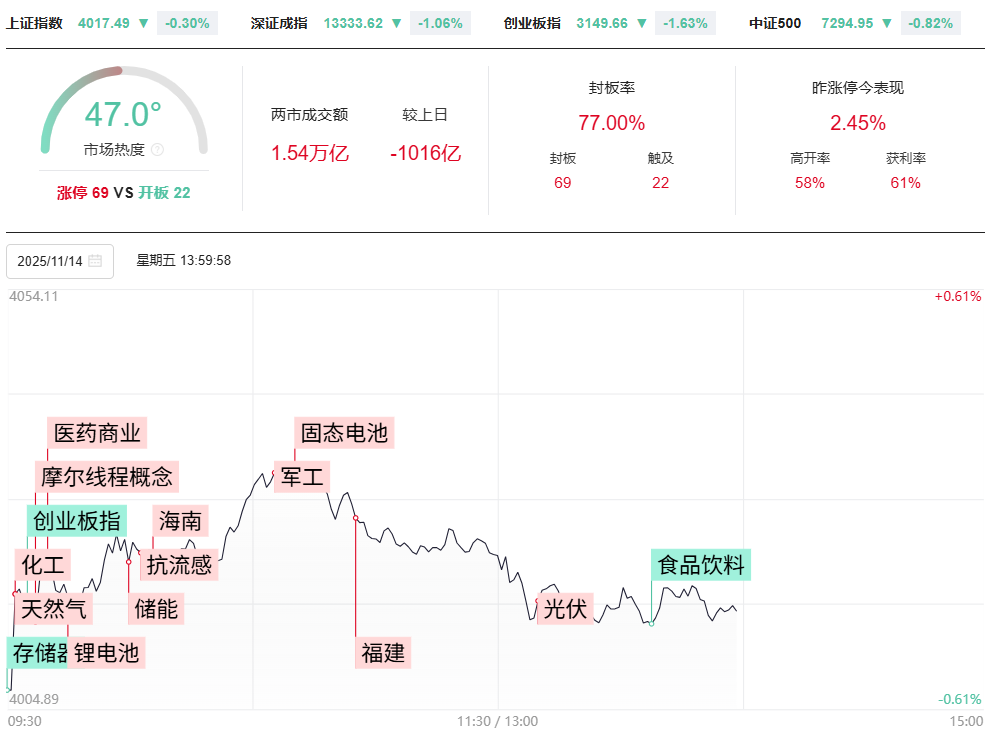Click the 福建 marker label
Viewport: 994px width, 739px height.
pos(383,654)
